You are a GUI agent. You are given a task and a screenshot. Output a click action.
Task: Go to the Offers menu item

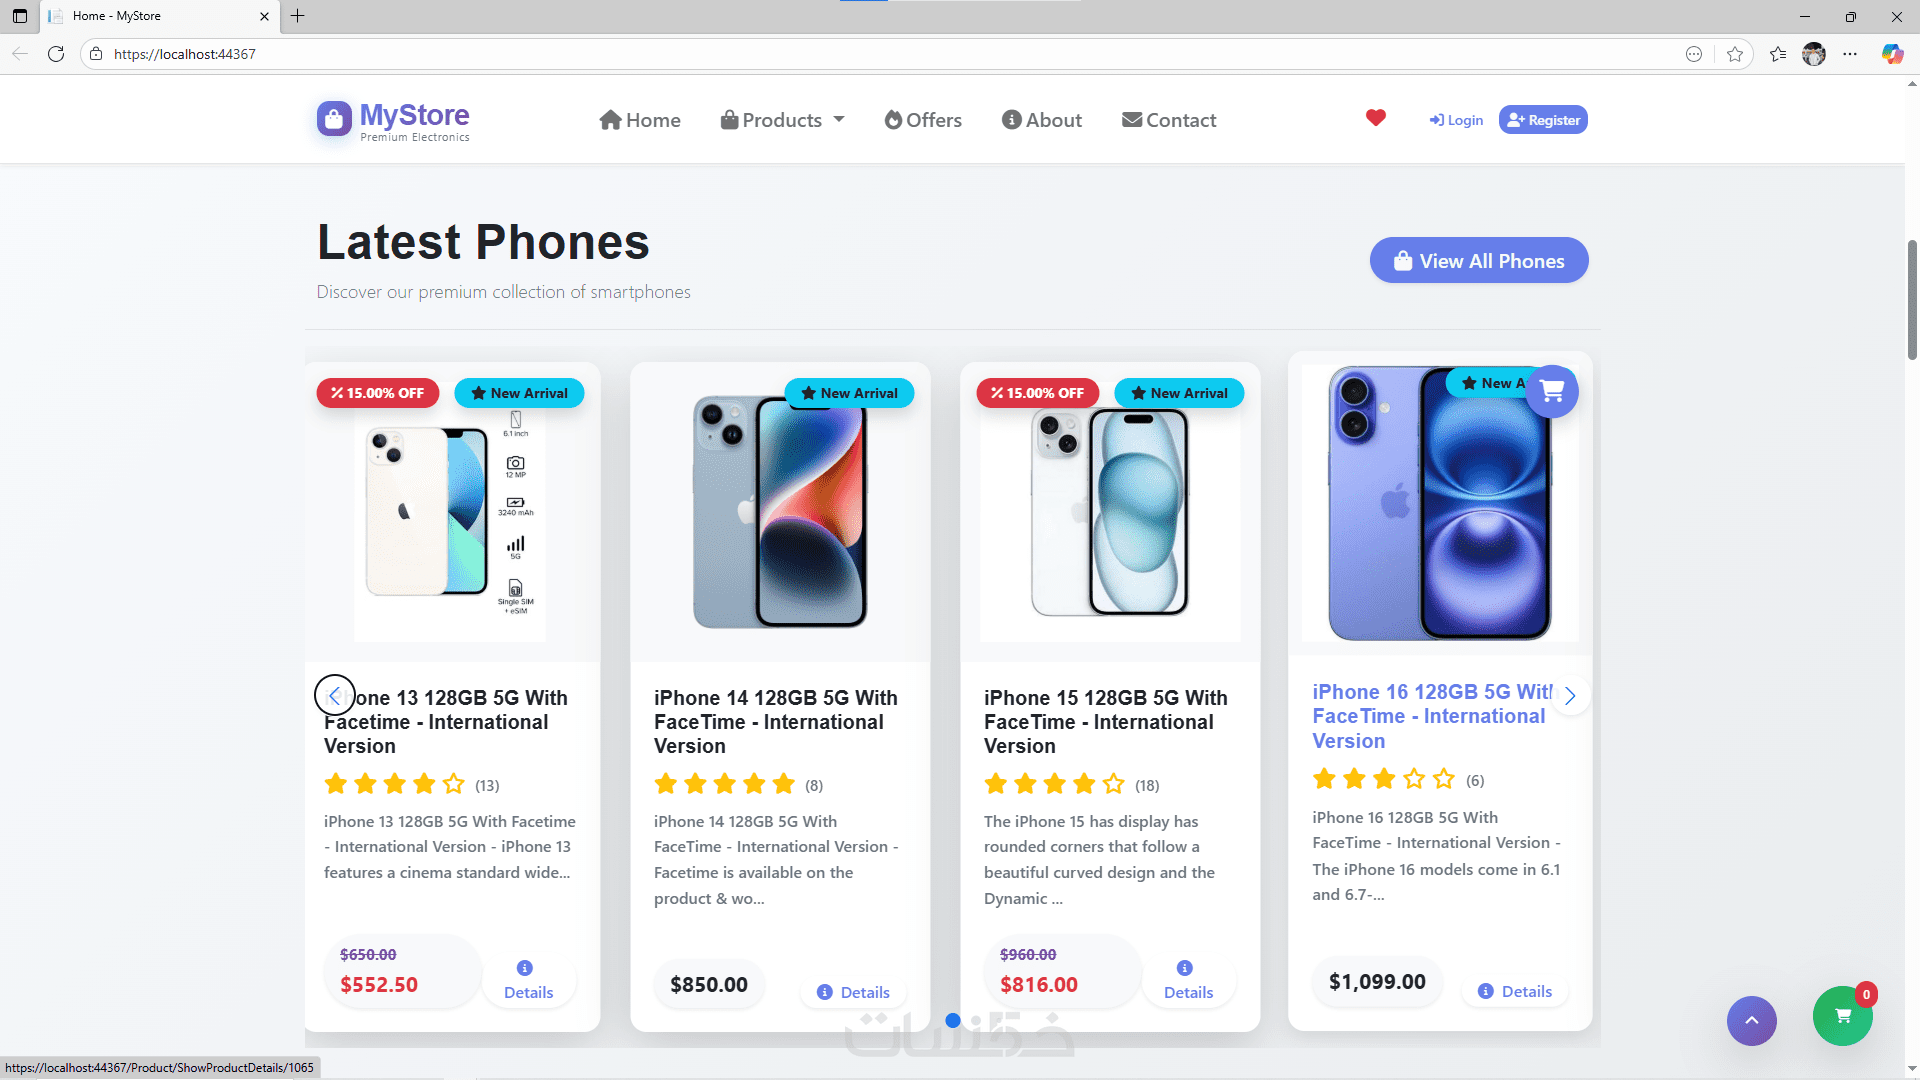[923, 120]
